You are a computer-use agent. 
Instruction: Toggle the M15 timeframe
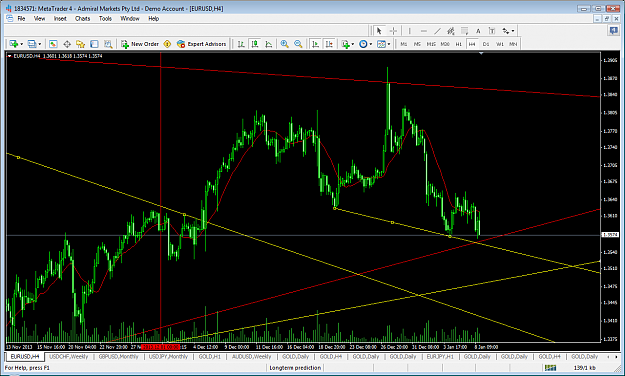pyautogui.click(x=431, y=44)
